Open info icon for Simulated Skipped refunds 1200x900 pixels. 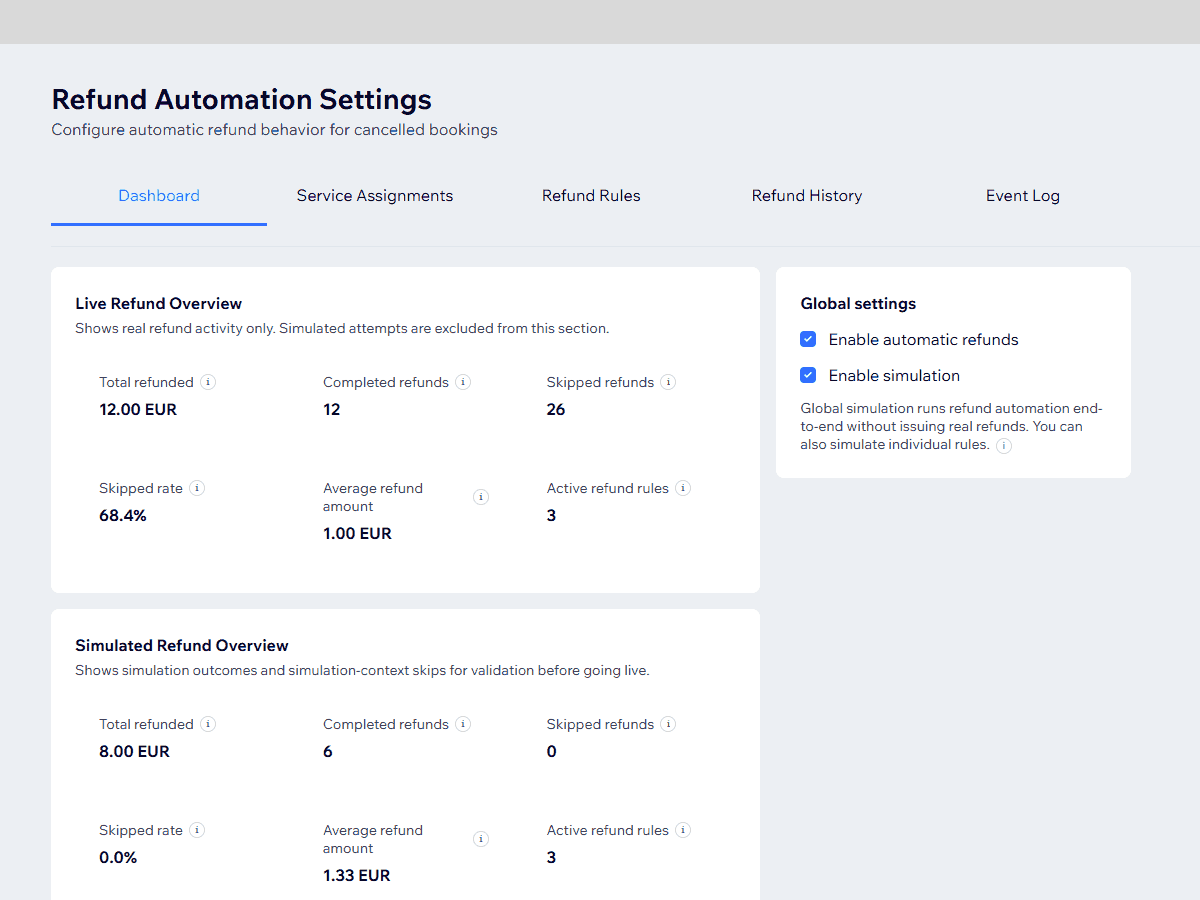(668, 724)
